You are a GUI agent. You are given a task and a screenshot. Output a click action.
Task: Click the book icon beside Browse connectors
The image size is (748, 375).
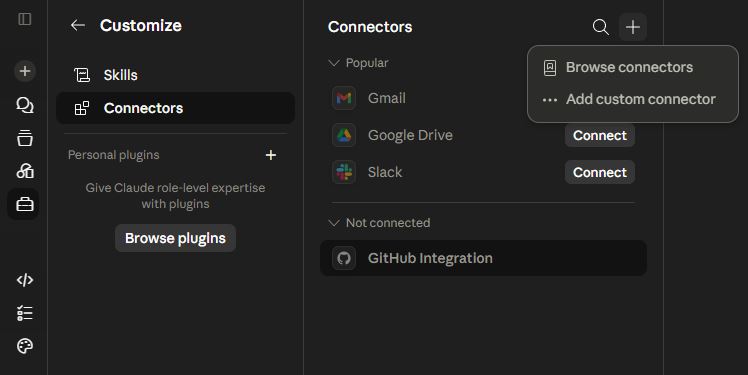[550, 68]
